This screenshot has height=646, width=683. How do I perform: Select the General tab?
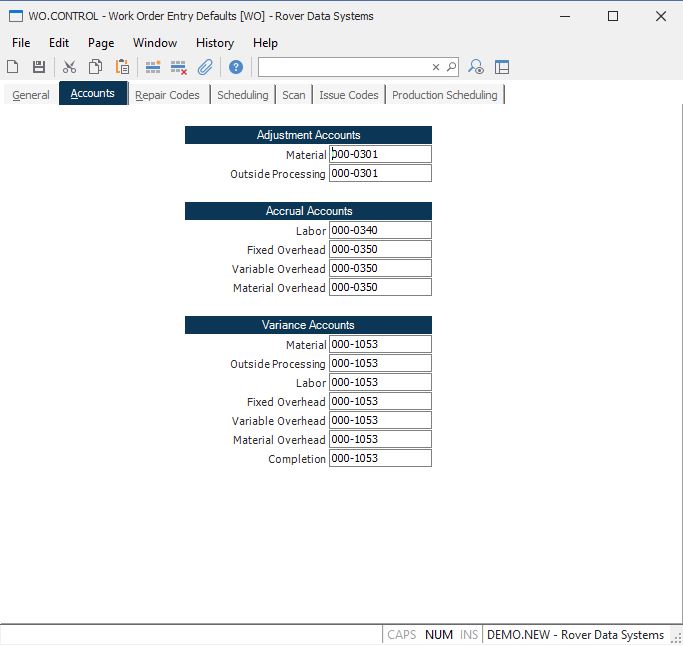[x=31, y=95]
